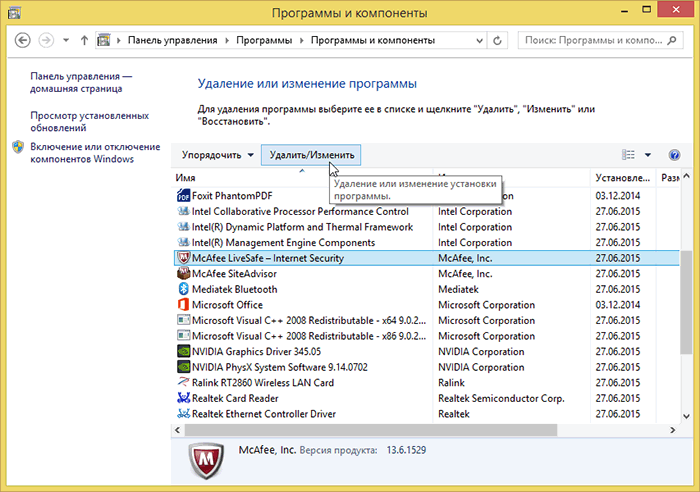
Task: Sort by the Имя column header
Action: coord(302,178)
